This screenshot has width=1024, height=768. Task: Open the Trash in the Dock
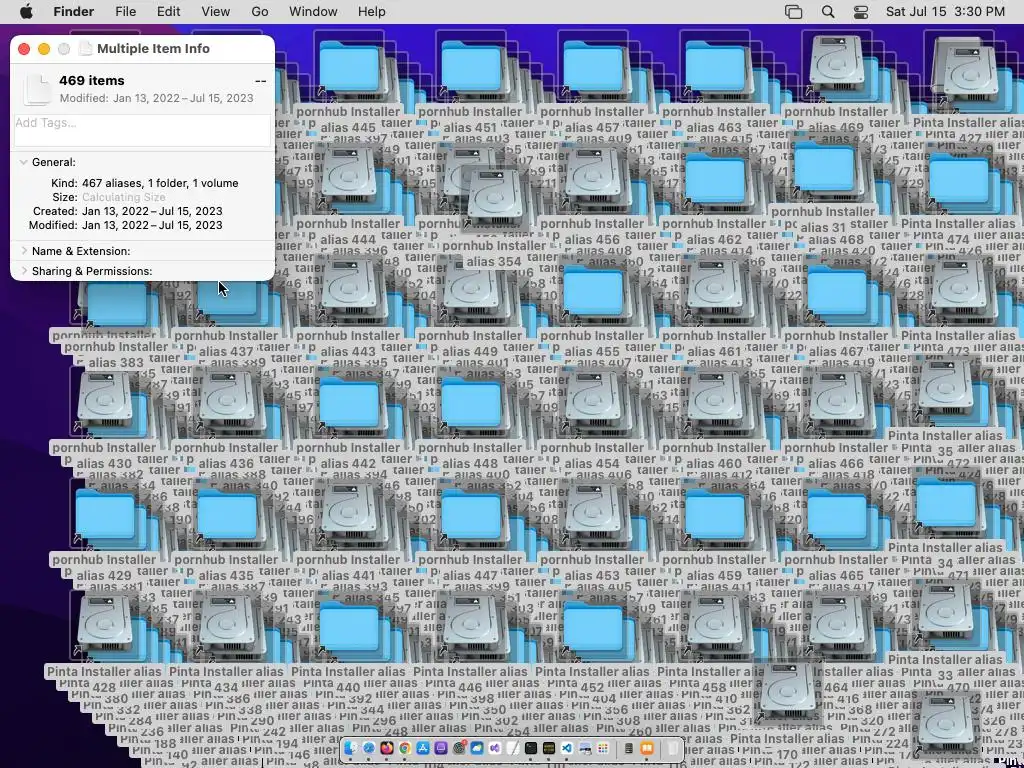(x=672, y=748)
